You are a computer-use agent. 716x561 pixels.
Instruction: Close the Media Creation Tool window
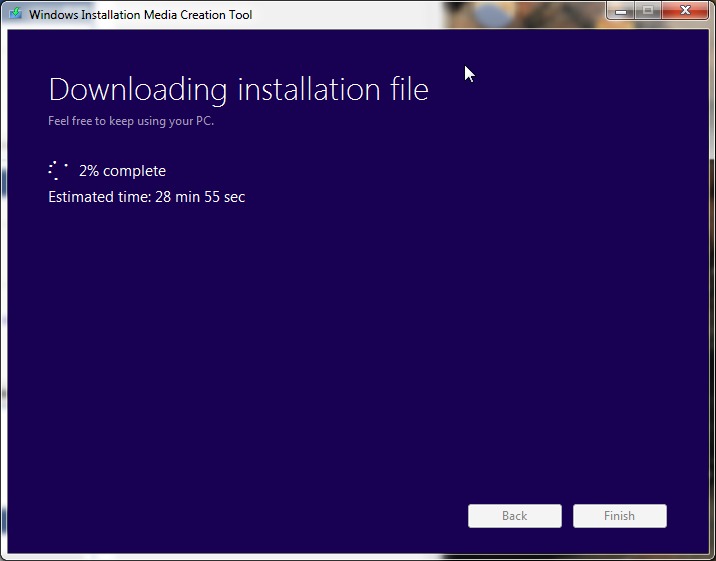coord(685,10)
